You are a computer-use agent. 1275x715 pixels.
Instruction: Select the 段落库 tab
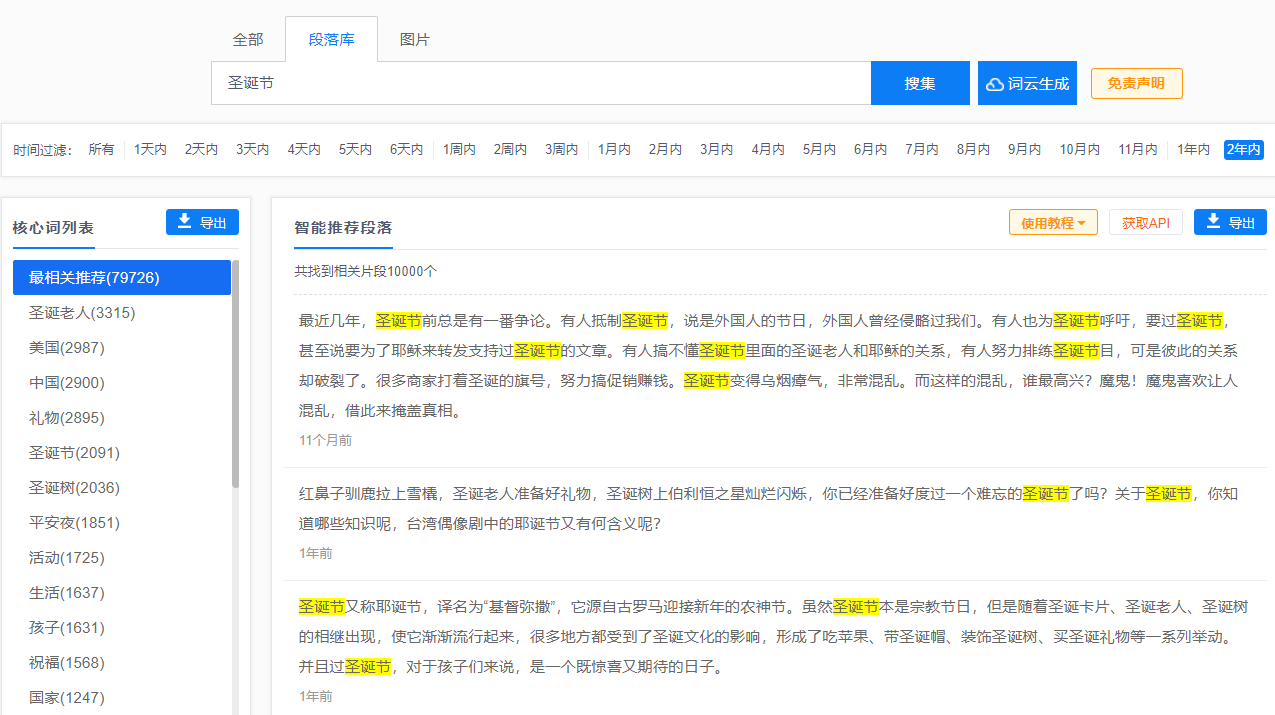point(331,39)
